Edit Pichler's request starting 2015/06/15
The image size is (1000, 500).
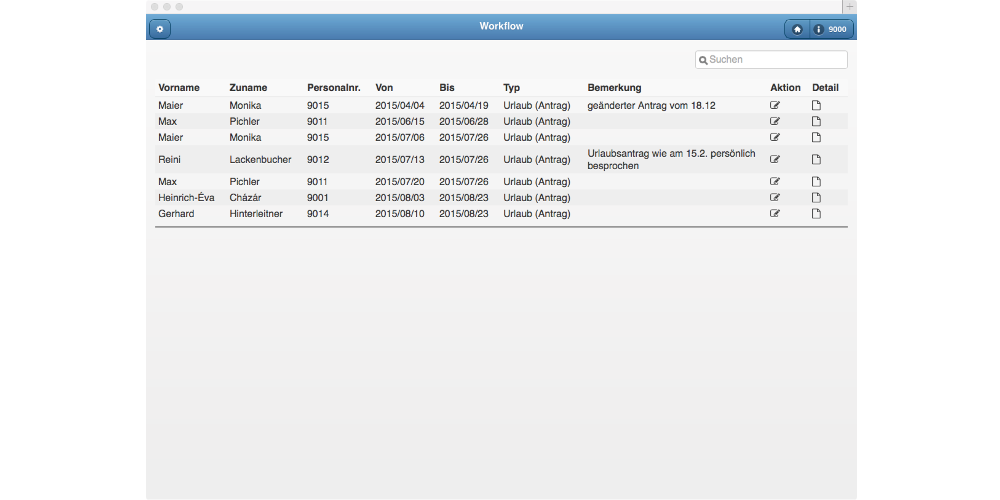point(775,121)
